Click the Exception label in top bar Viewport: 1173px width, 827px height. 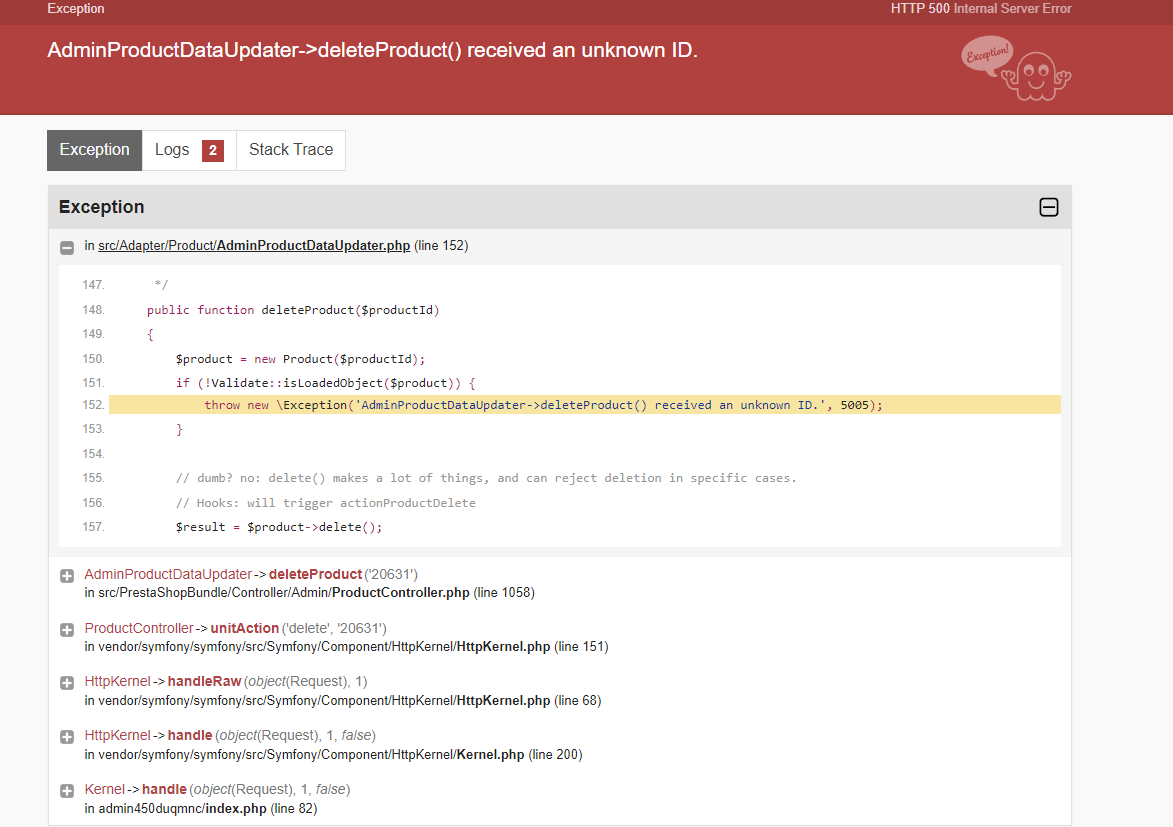tap(76, 8)
